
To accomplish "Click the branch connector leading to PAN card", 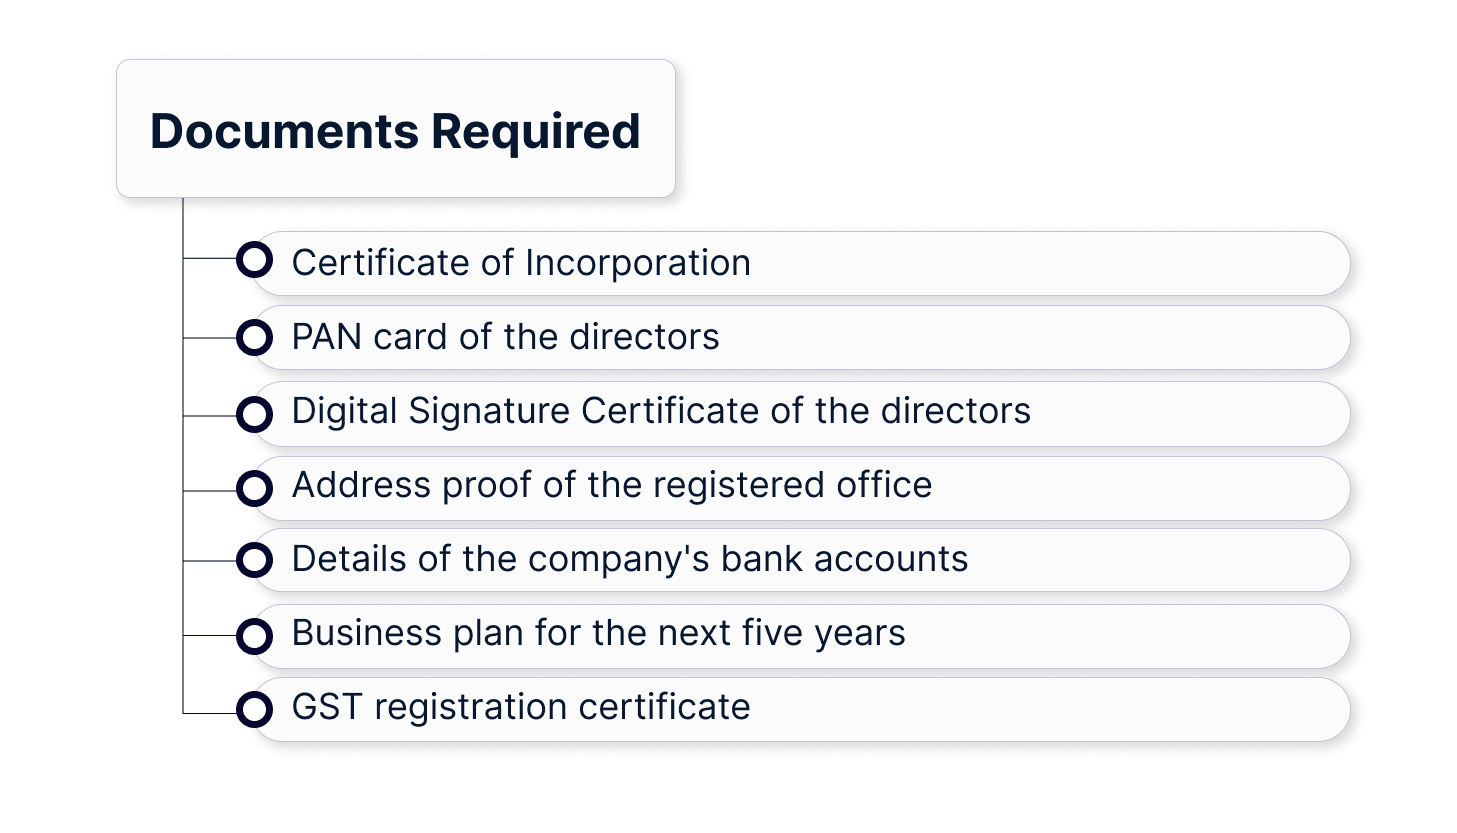I will coord(210,338).
